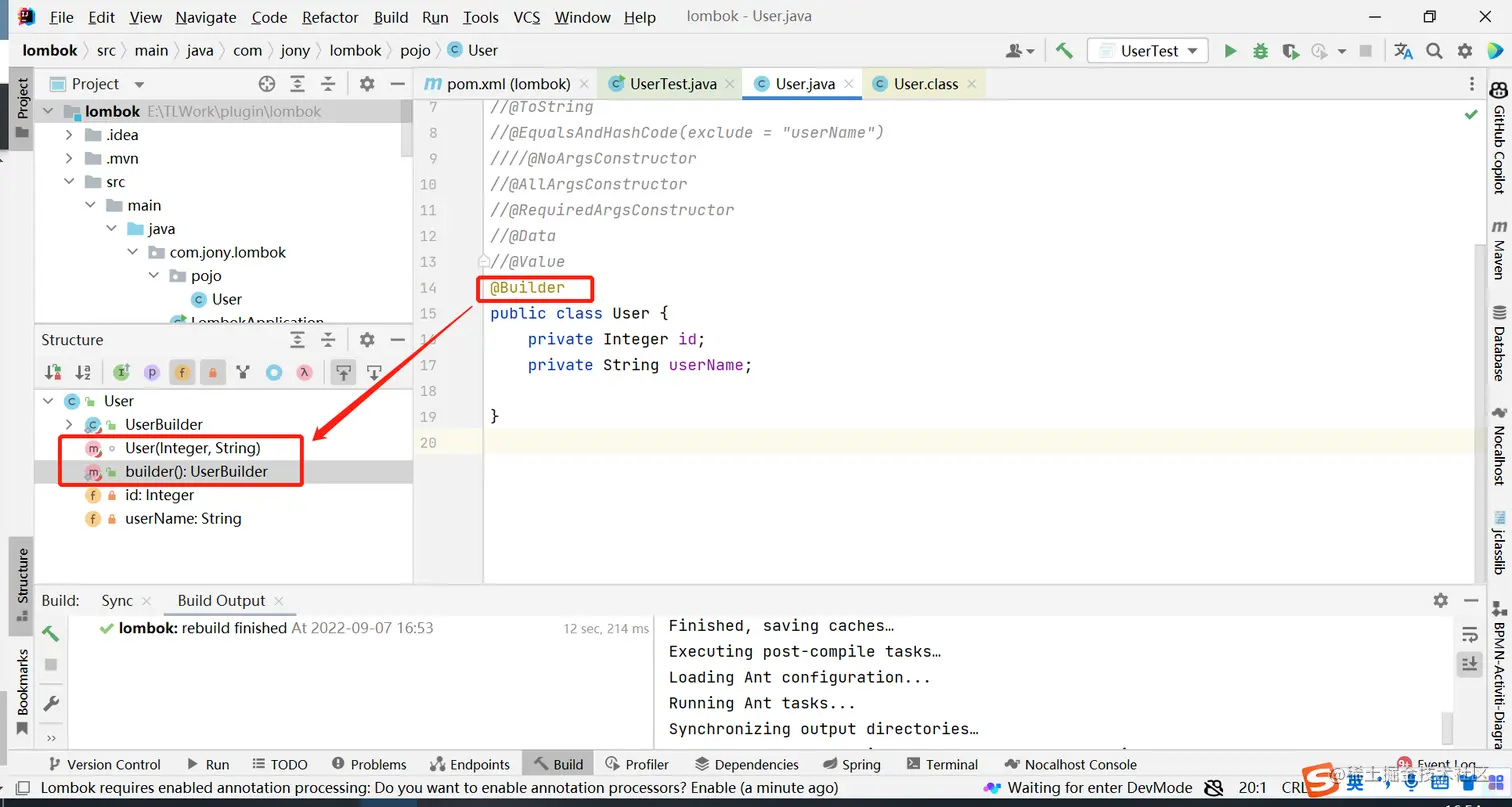1512x807 pixels.
Task: Expand all nodes in Structure panel
Action: click(297, 340)
